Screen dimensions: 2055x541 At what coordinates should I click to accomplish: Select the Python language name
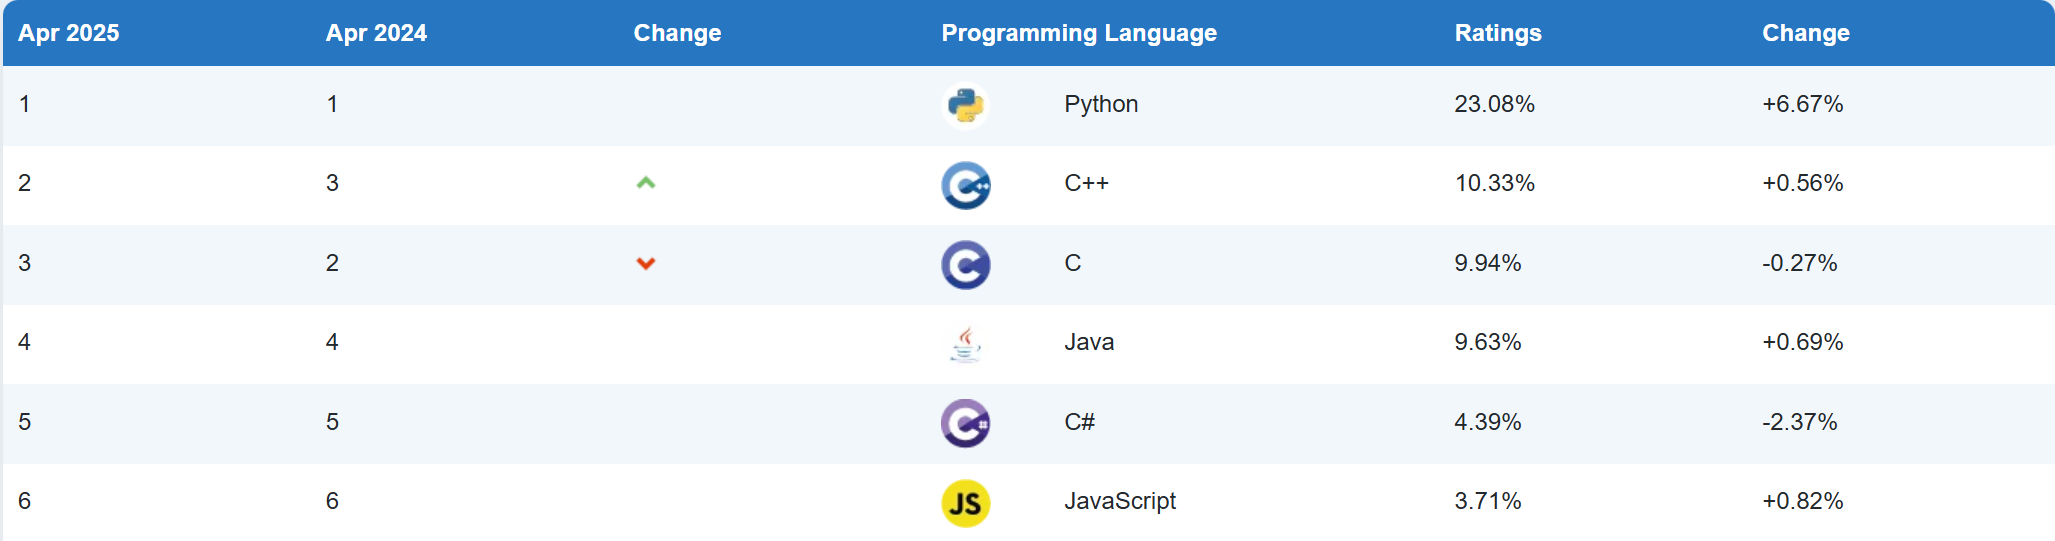1101,104
